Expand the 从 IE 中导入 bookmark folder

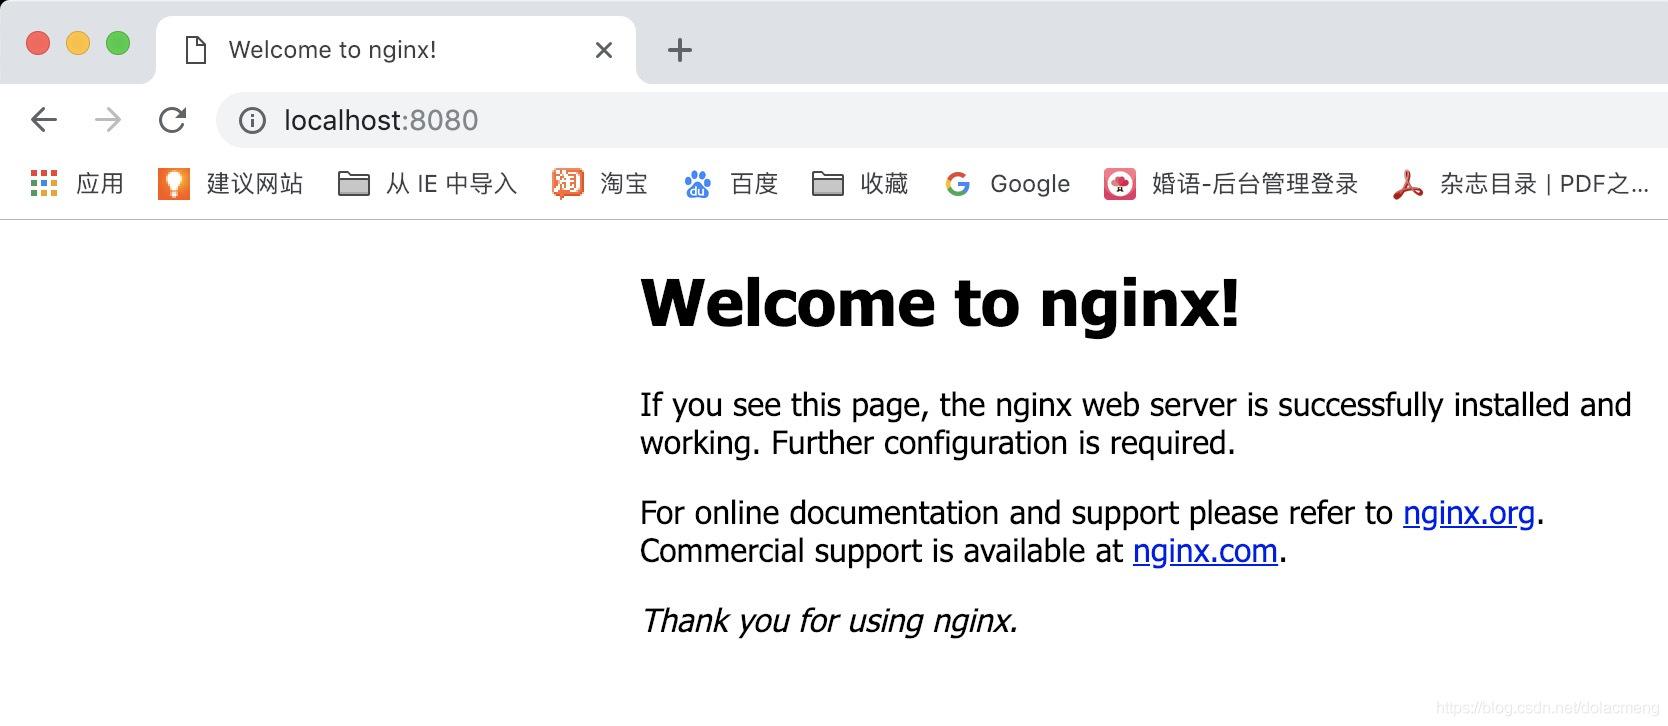[427, 184]
